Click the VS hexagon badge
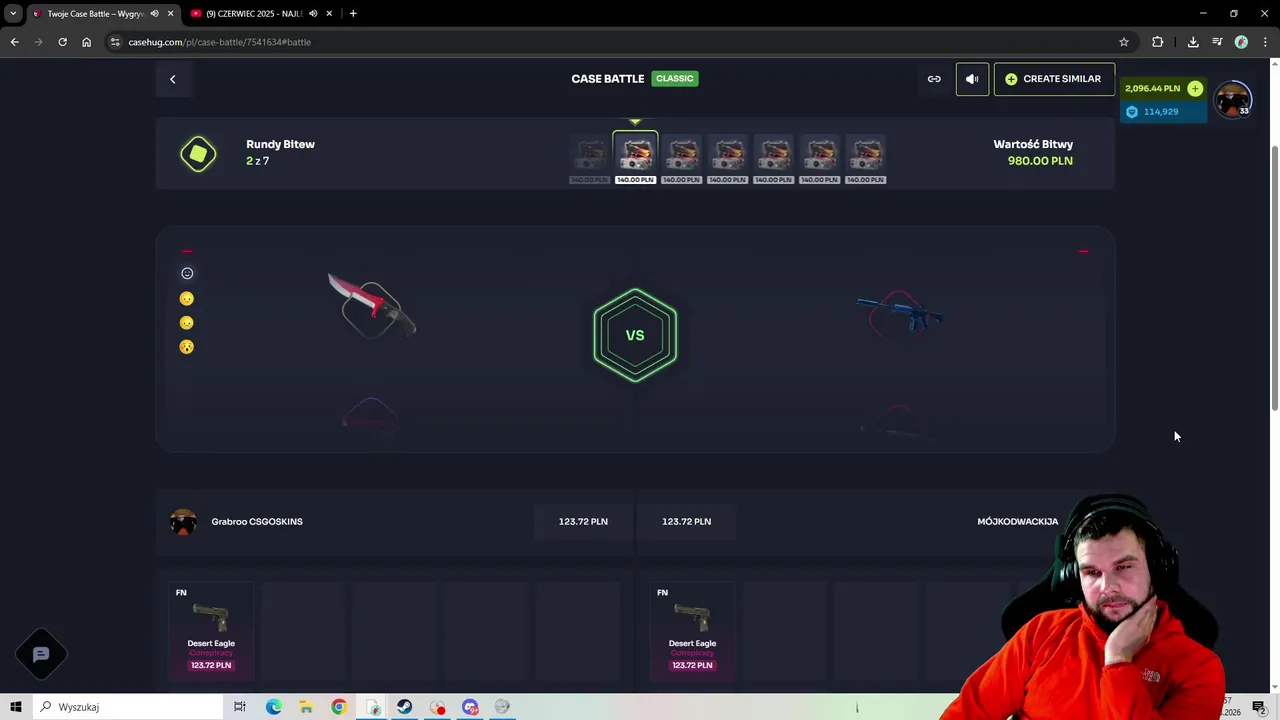 coord(635,335)
